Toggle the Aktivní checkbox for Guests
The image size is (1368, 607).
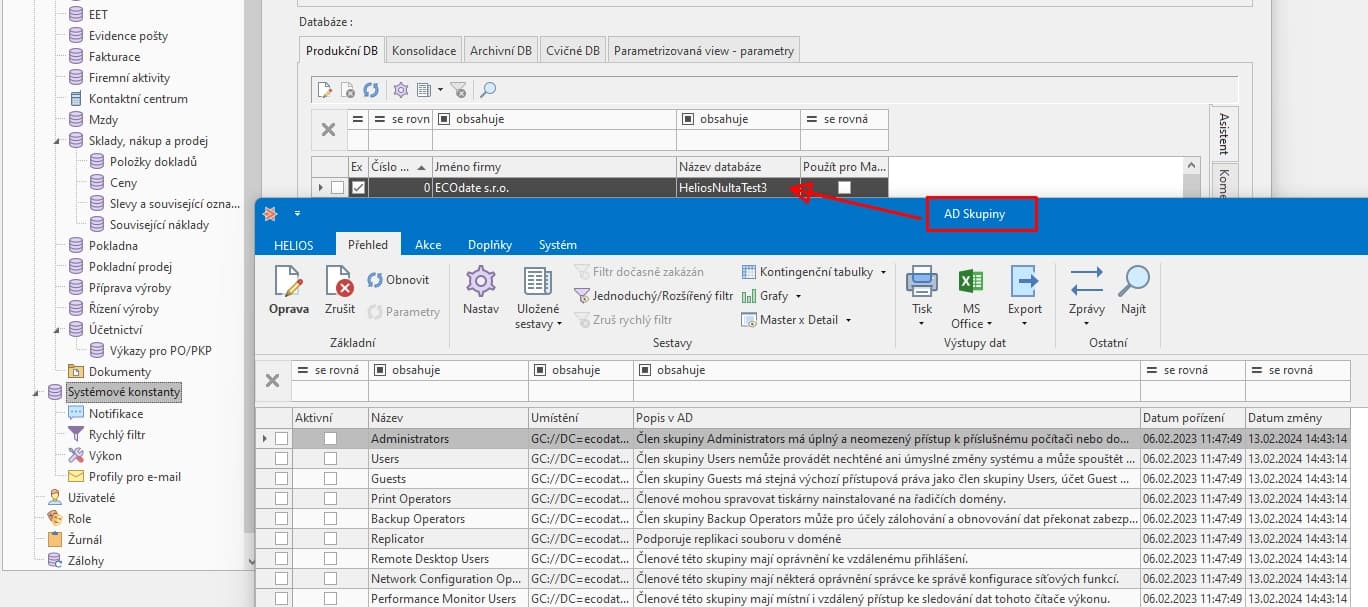point(330,479)
